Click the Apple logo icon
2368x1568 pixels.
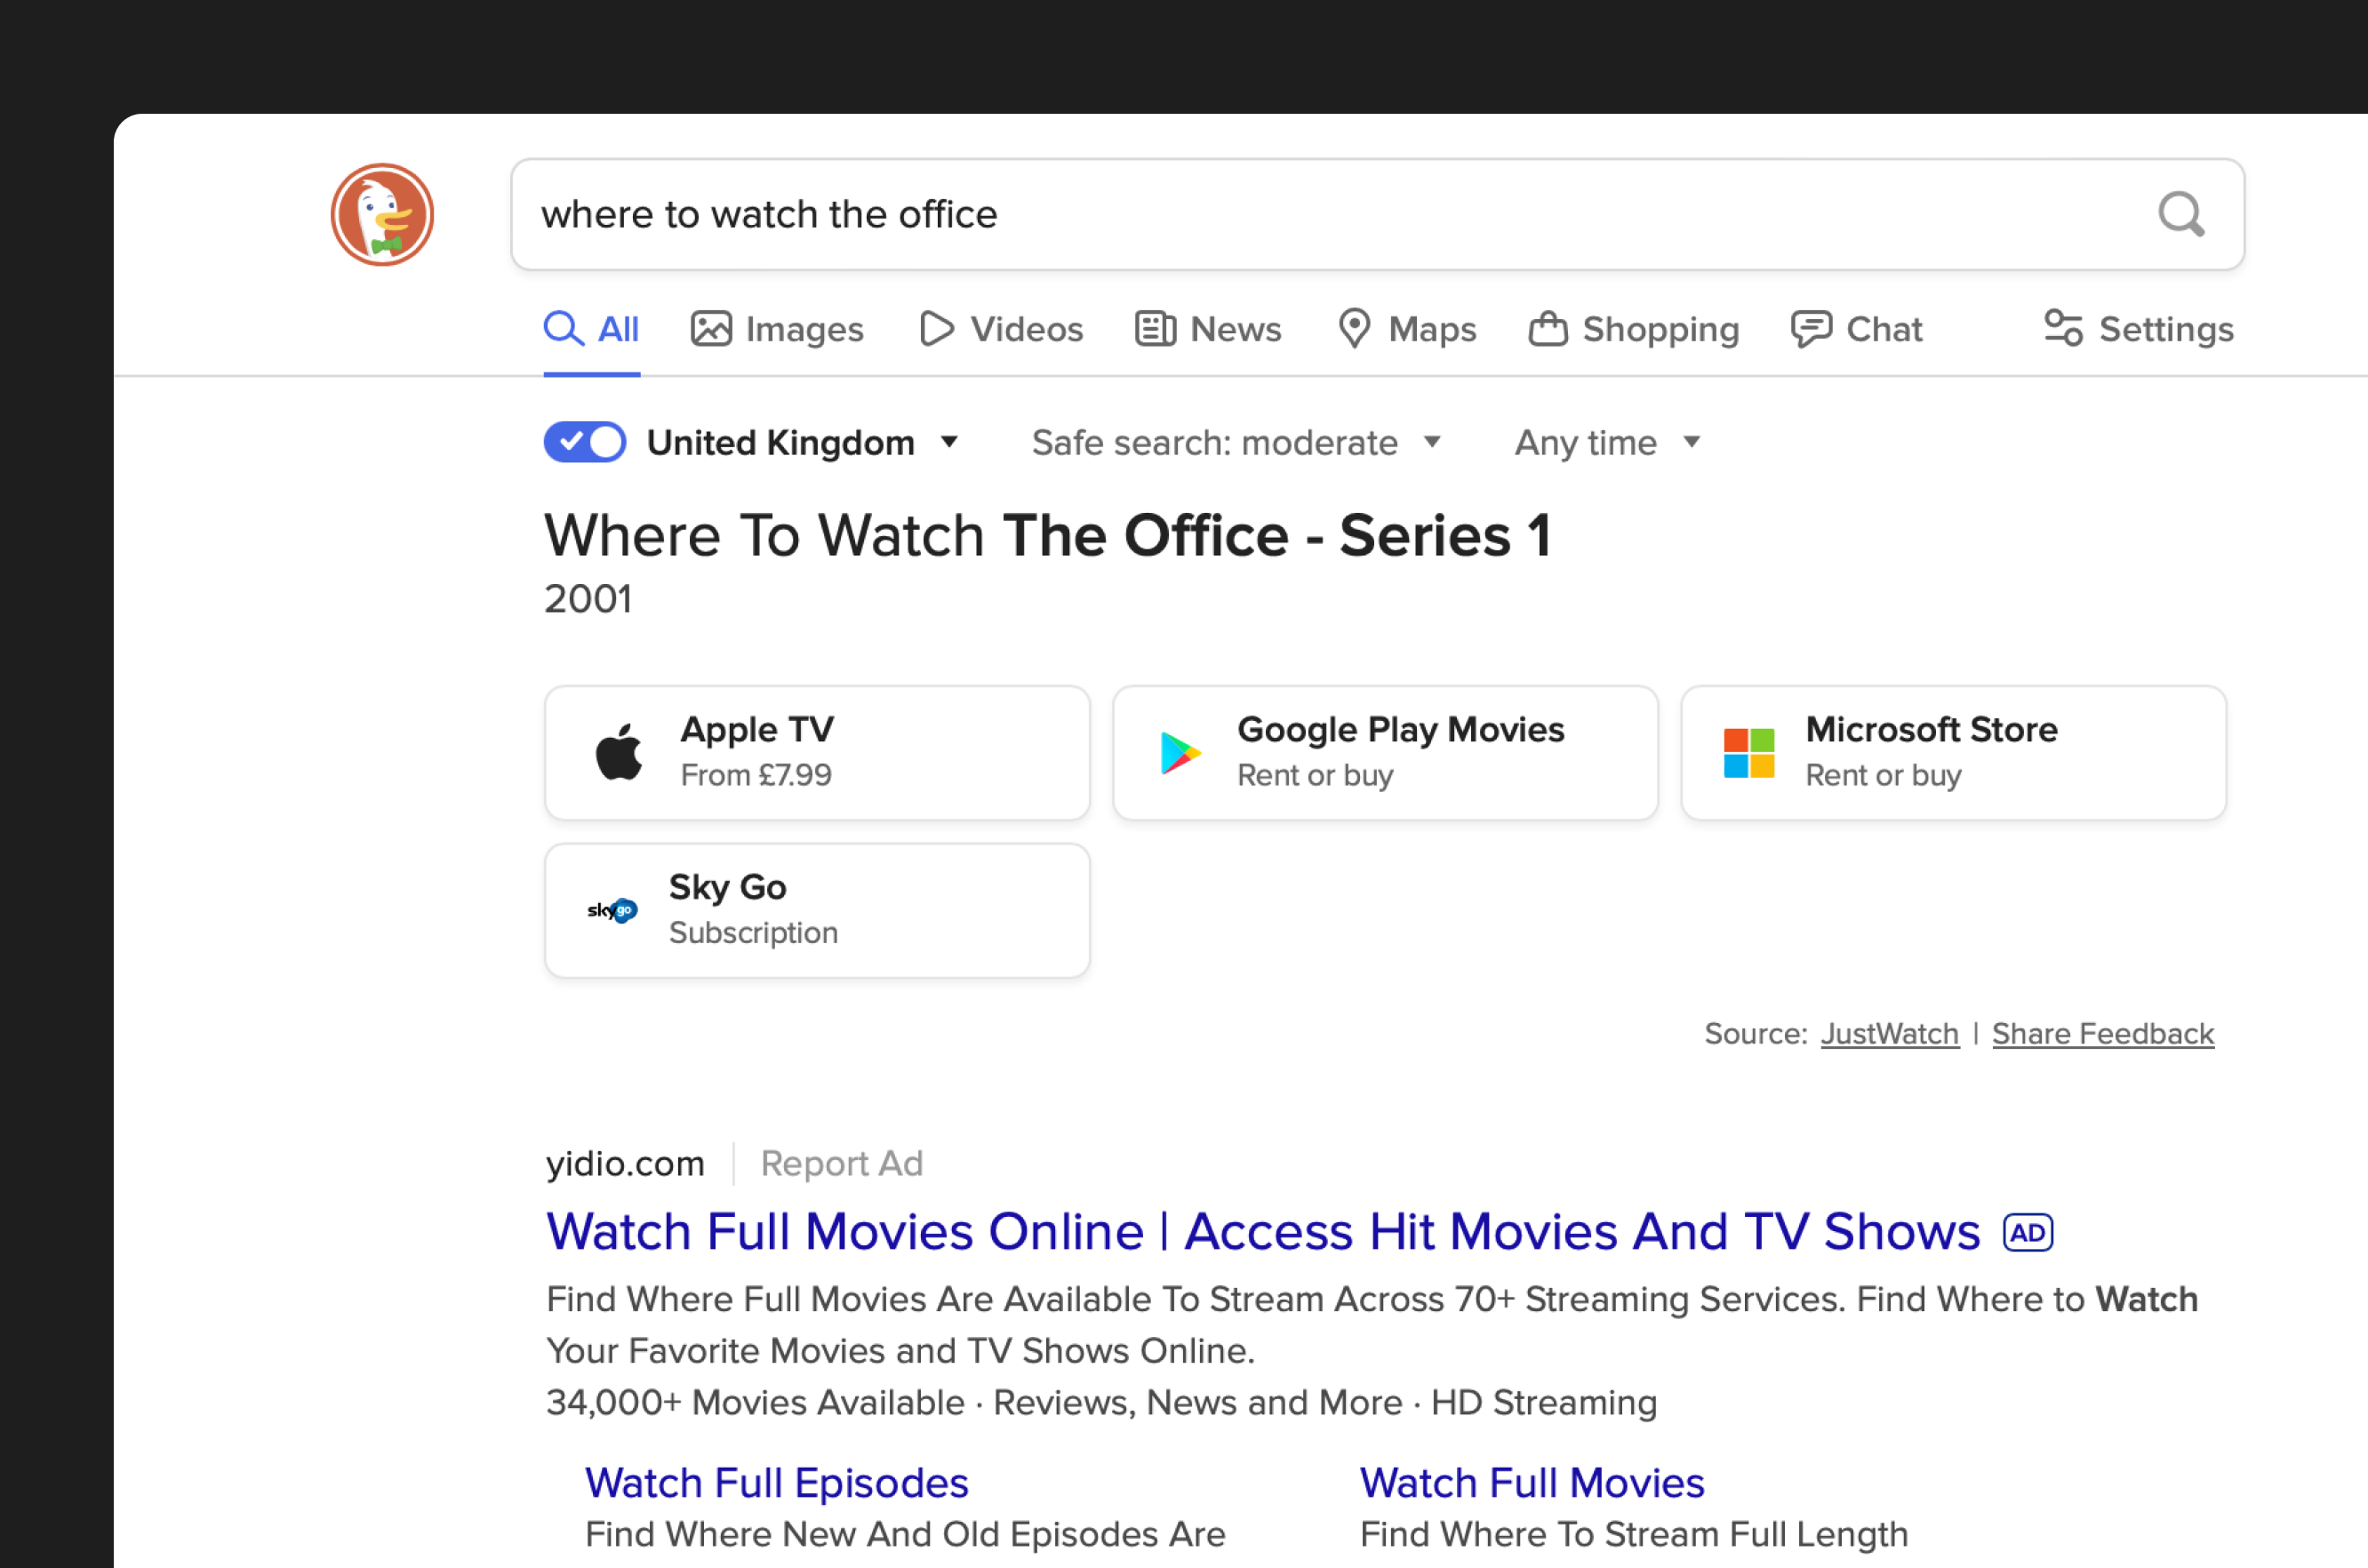click(619, 752)
